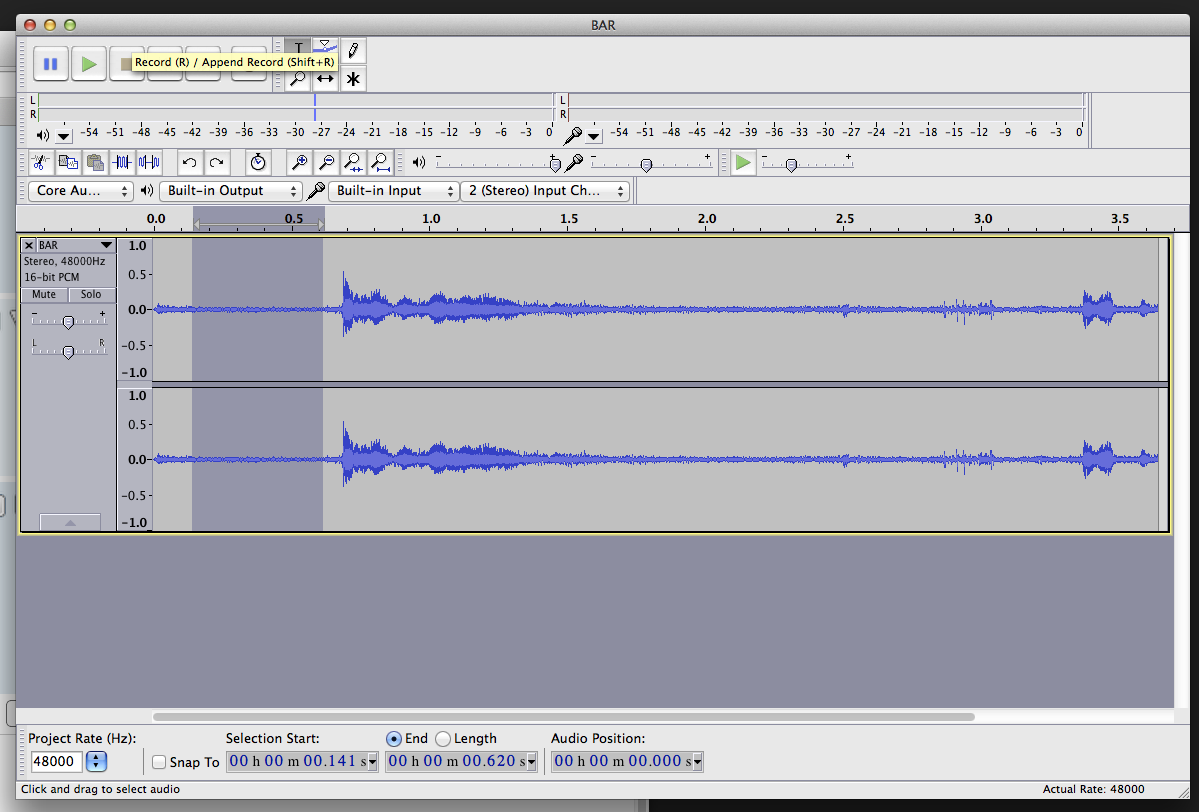Screen dimensions: 1199x812
Task: Click the mixer output volume speaker icon
Action: point(418,162)
